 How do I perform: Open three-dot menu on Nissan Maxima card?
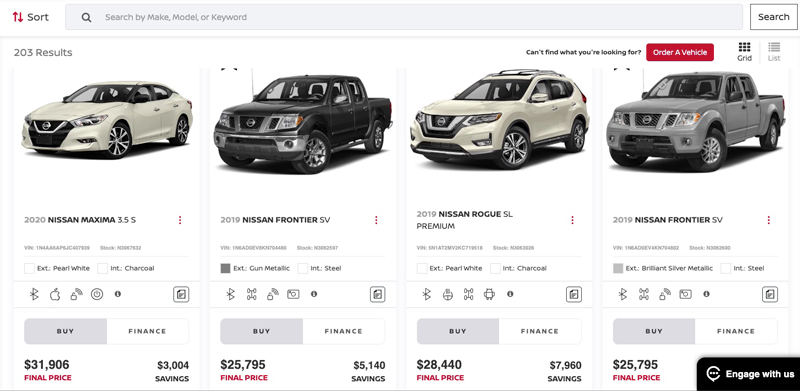pos(180,220)
